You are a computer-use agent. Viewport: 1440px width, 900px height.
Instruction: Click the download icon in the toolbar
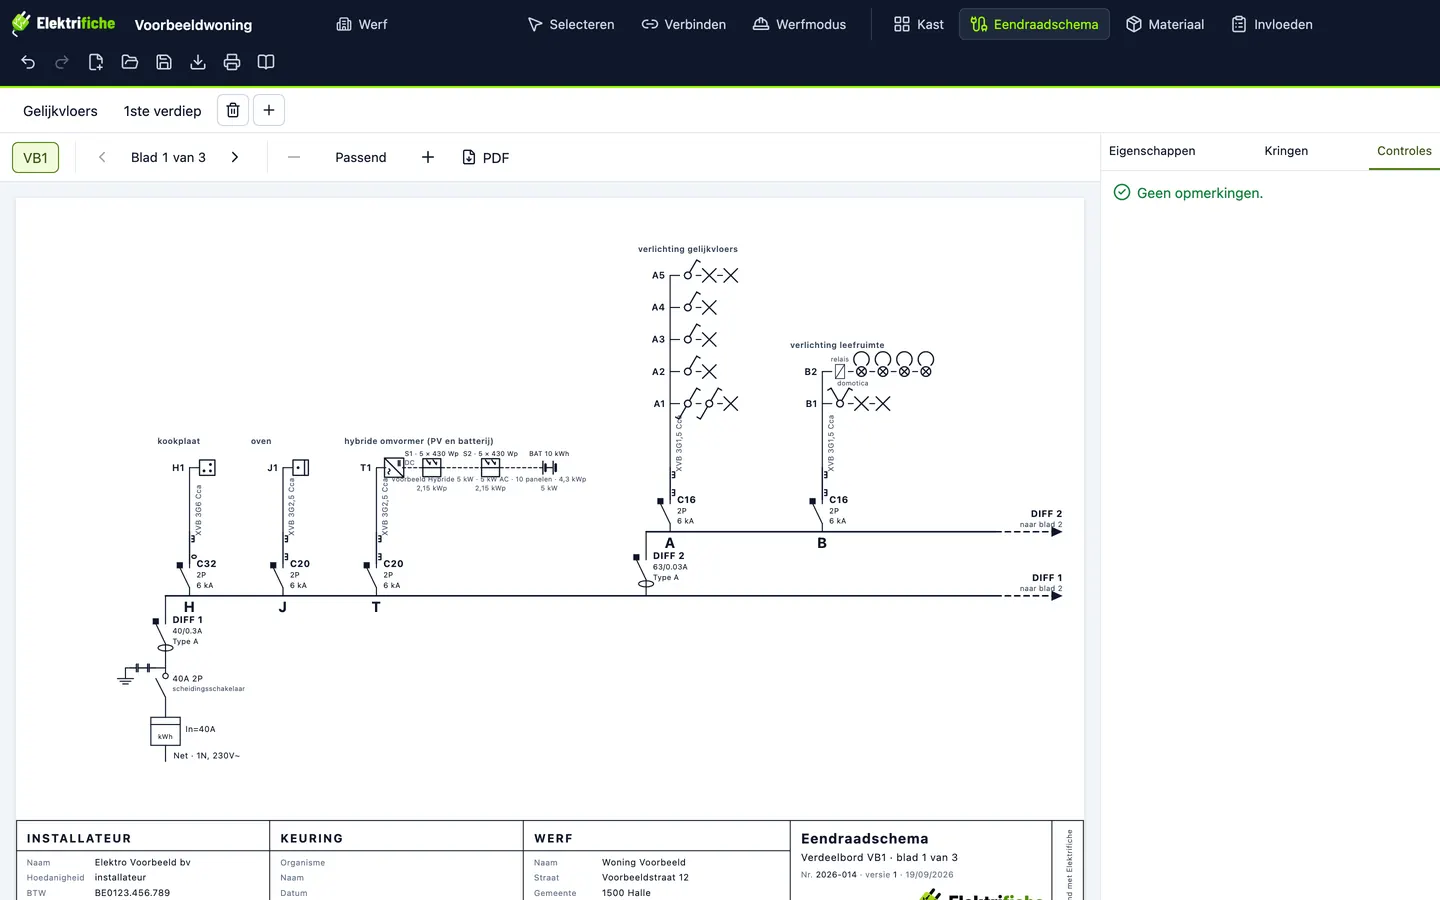point(198,62)
